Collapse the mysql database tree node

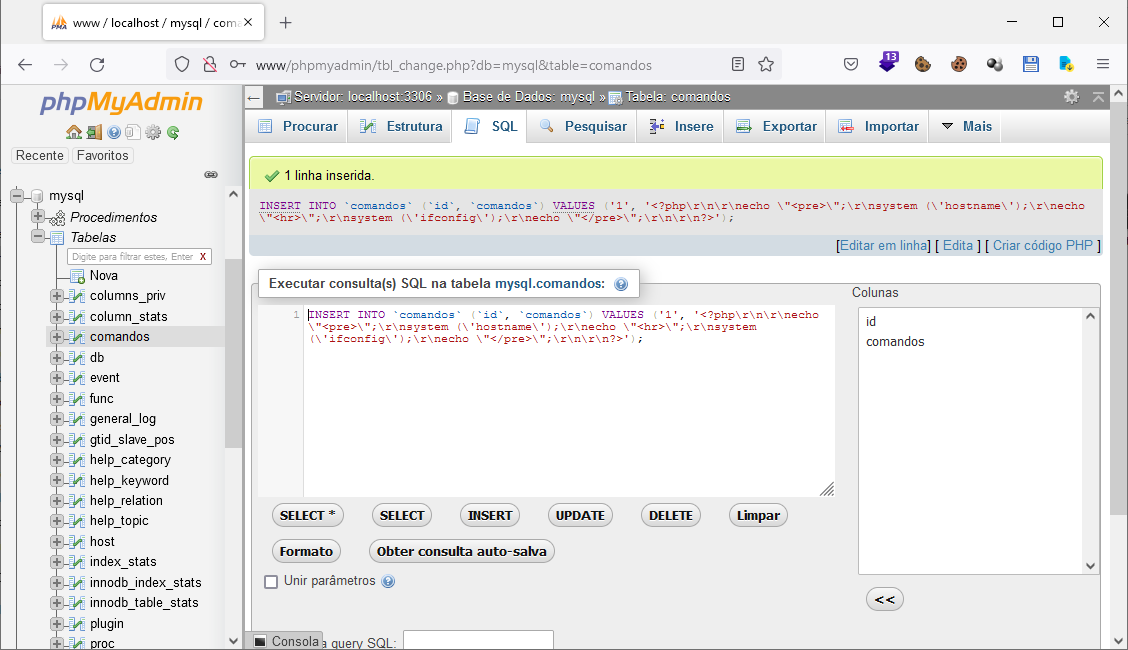click(x=17, y=196)
